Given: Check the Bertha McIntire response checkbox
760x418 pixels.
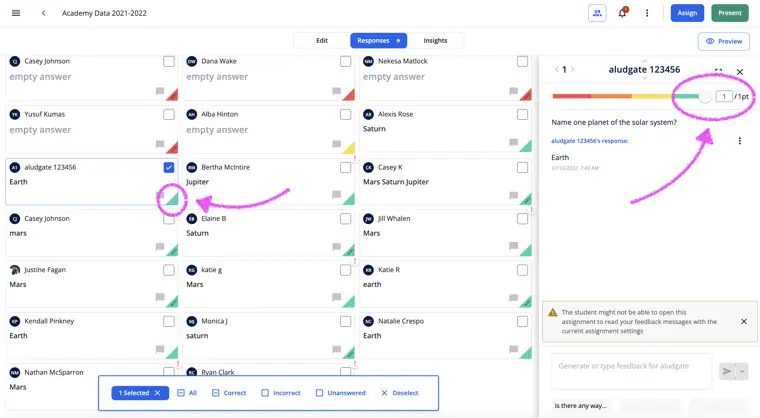Looking at the screenshot, I should pos(346,167).
